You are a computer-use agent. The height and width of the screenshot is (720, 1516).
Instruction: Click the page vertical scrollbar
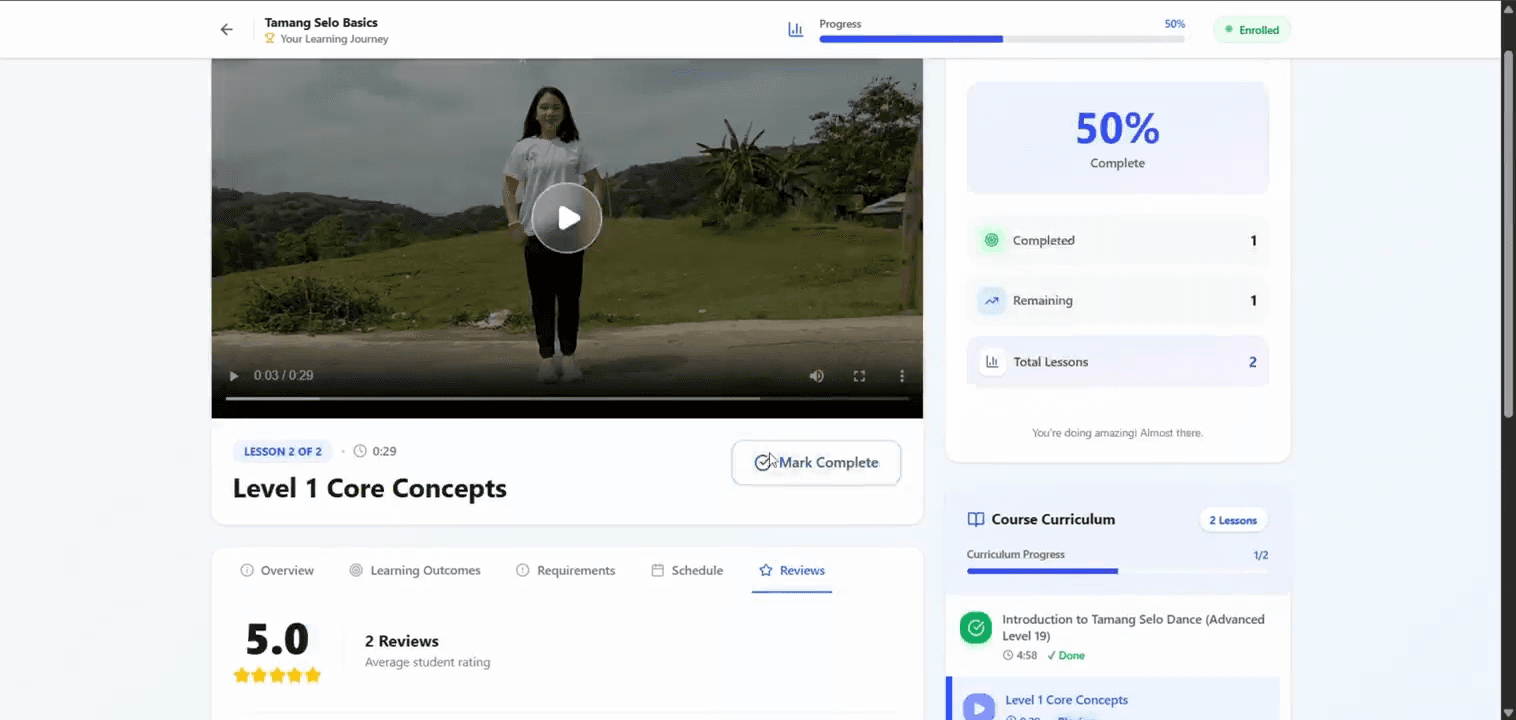pyautogui.click(x=1508, y=232)
